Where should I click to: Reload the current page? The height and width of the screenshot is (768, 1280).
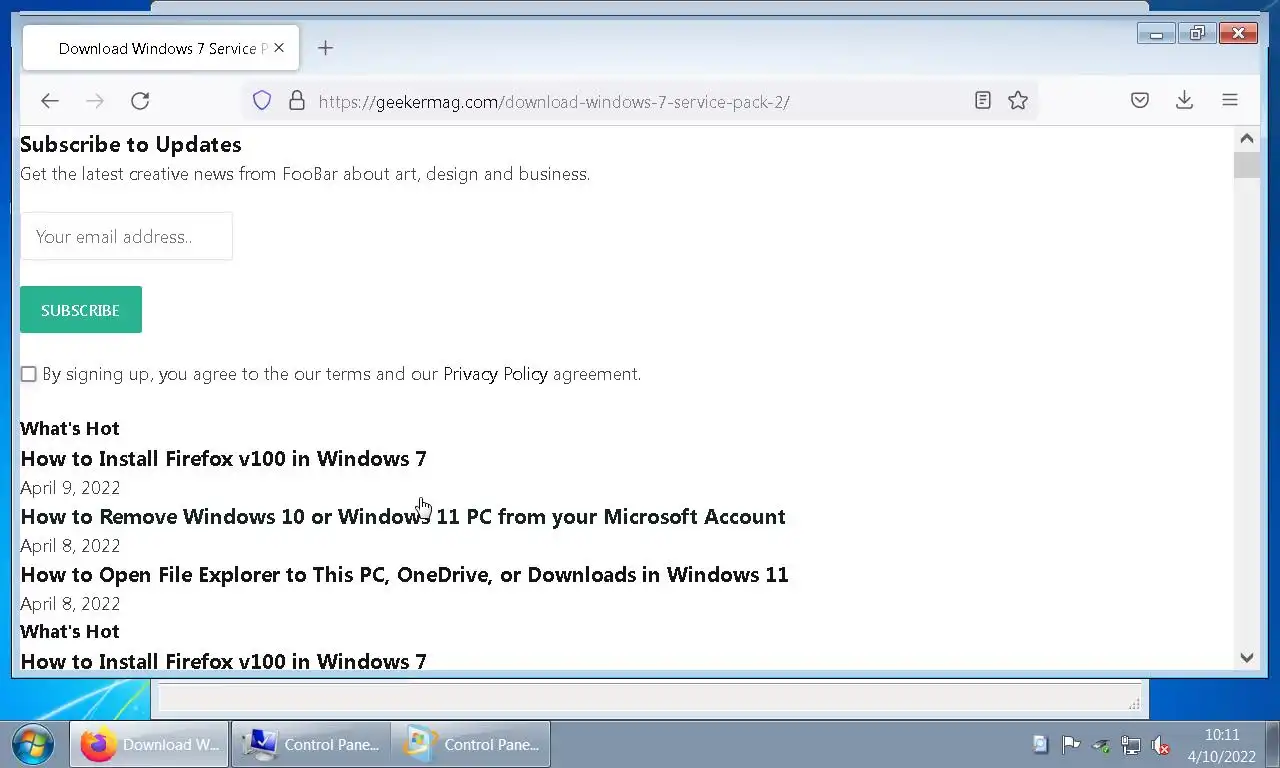[140, 101]
